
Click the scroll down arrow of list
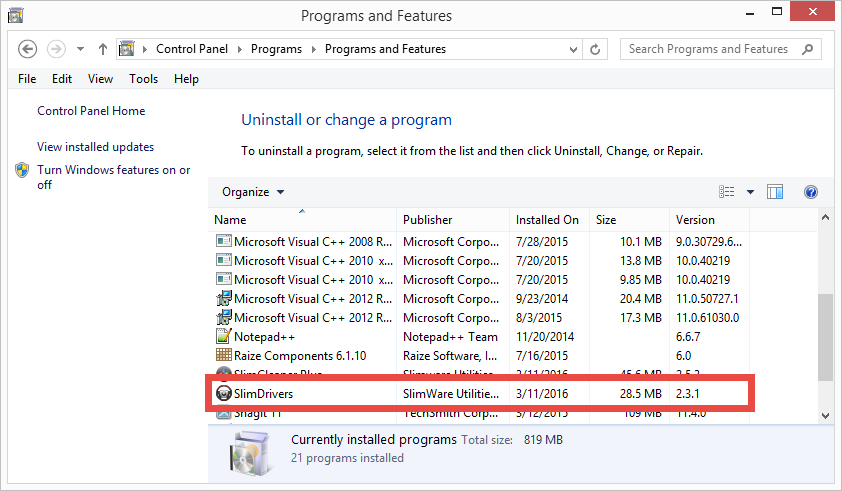click(x=825, y=415)
